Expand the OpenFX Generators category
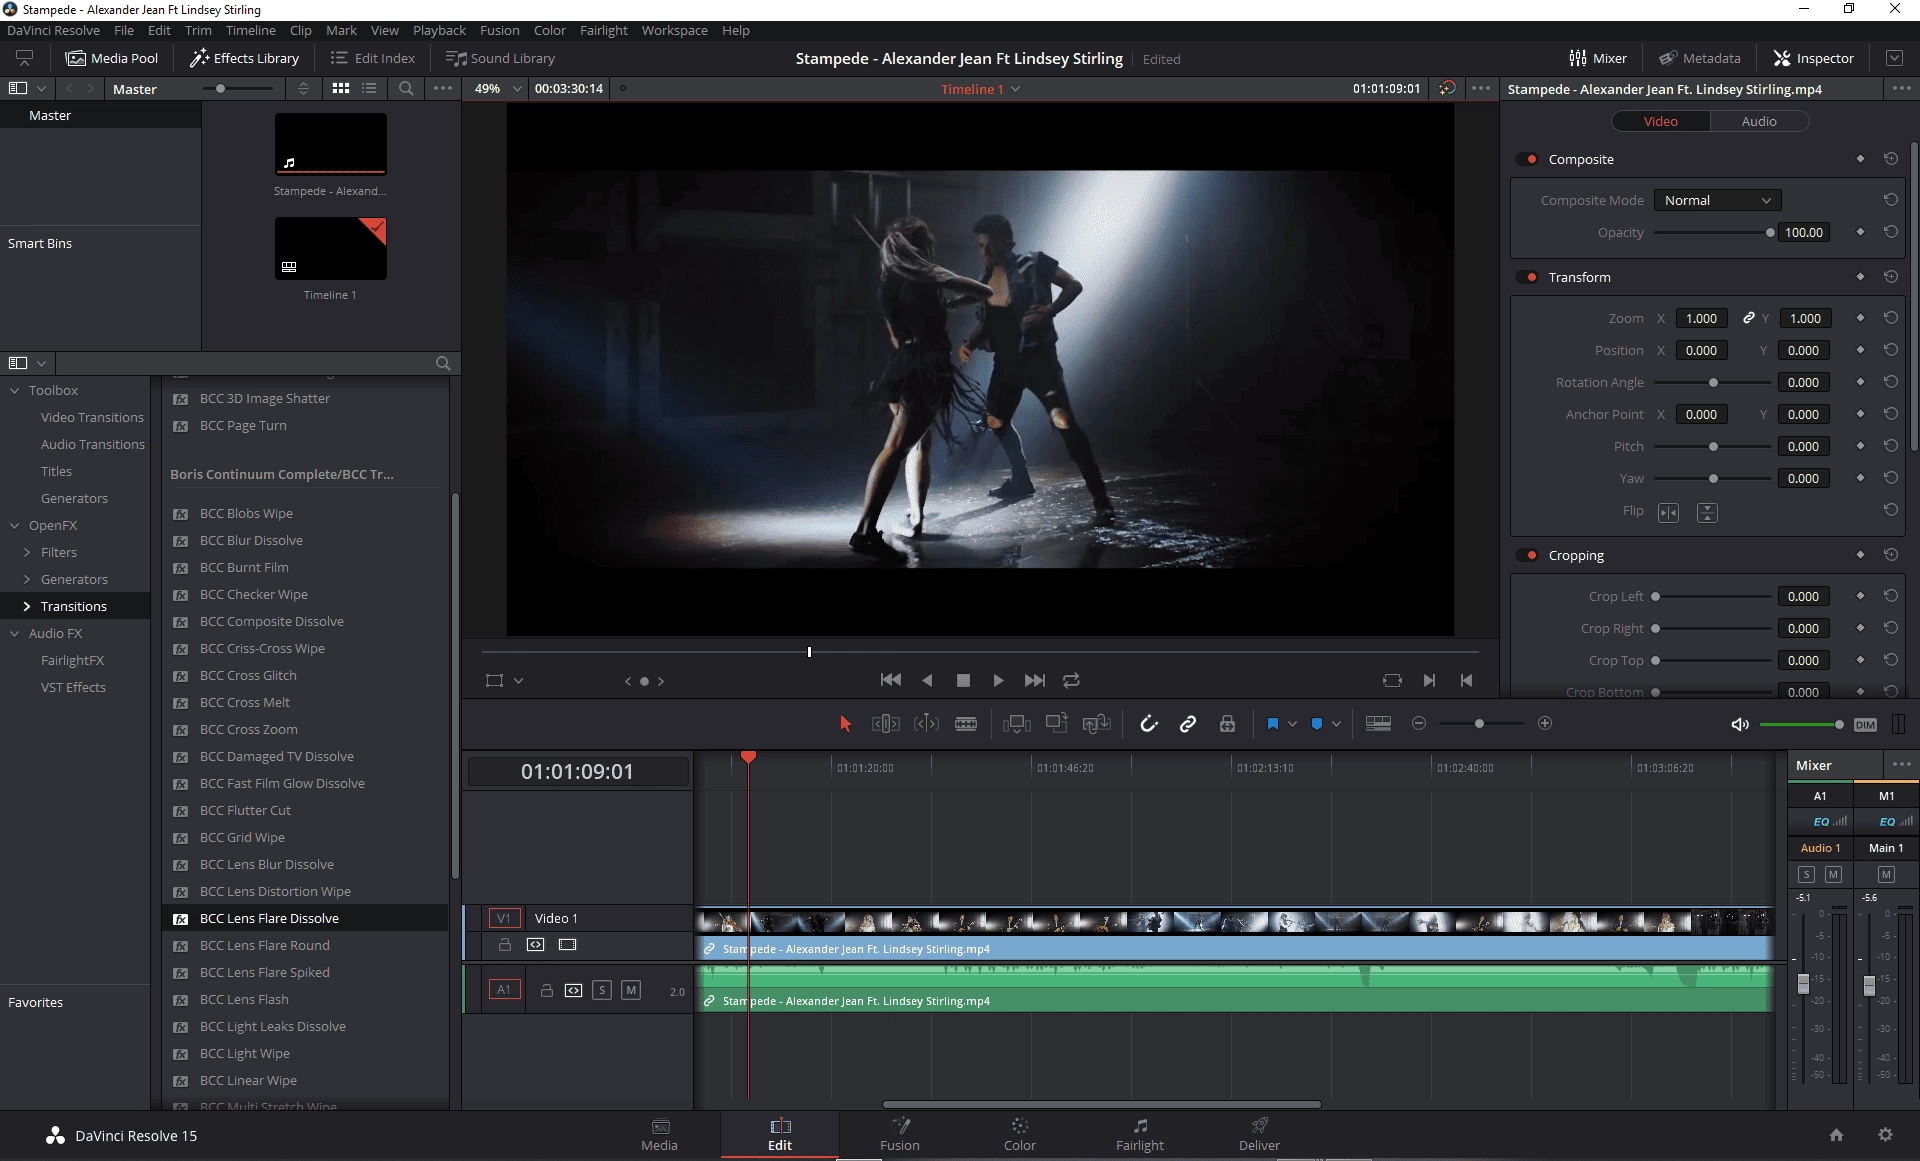The height and width of the screenshot is (1161, 1920). pyautogui.click(x=27, y=580)
